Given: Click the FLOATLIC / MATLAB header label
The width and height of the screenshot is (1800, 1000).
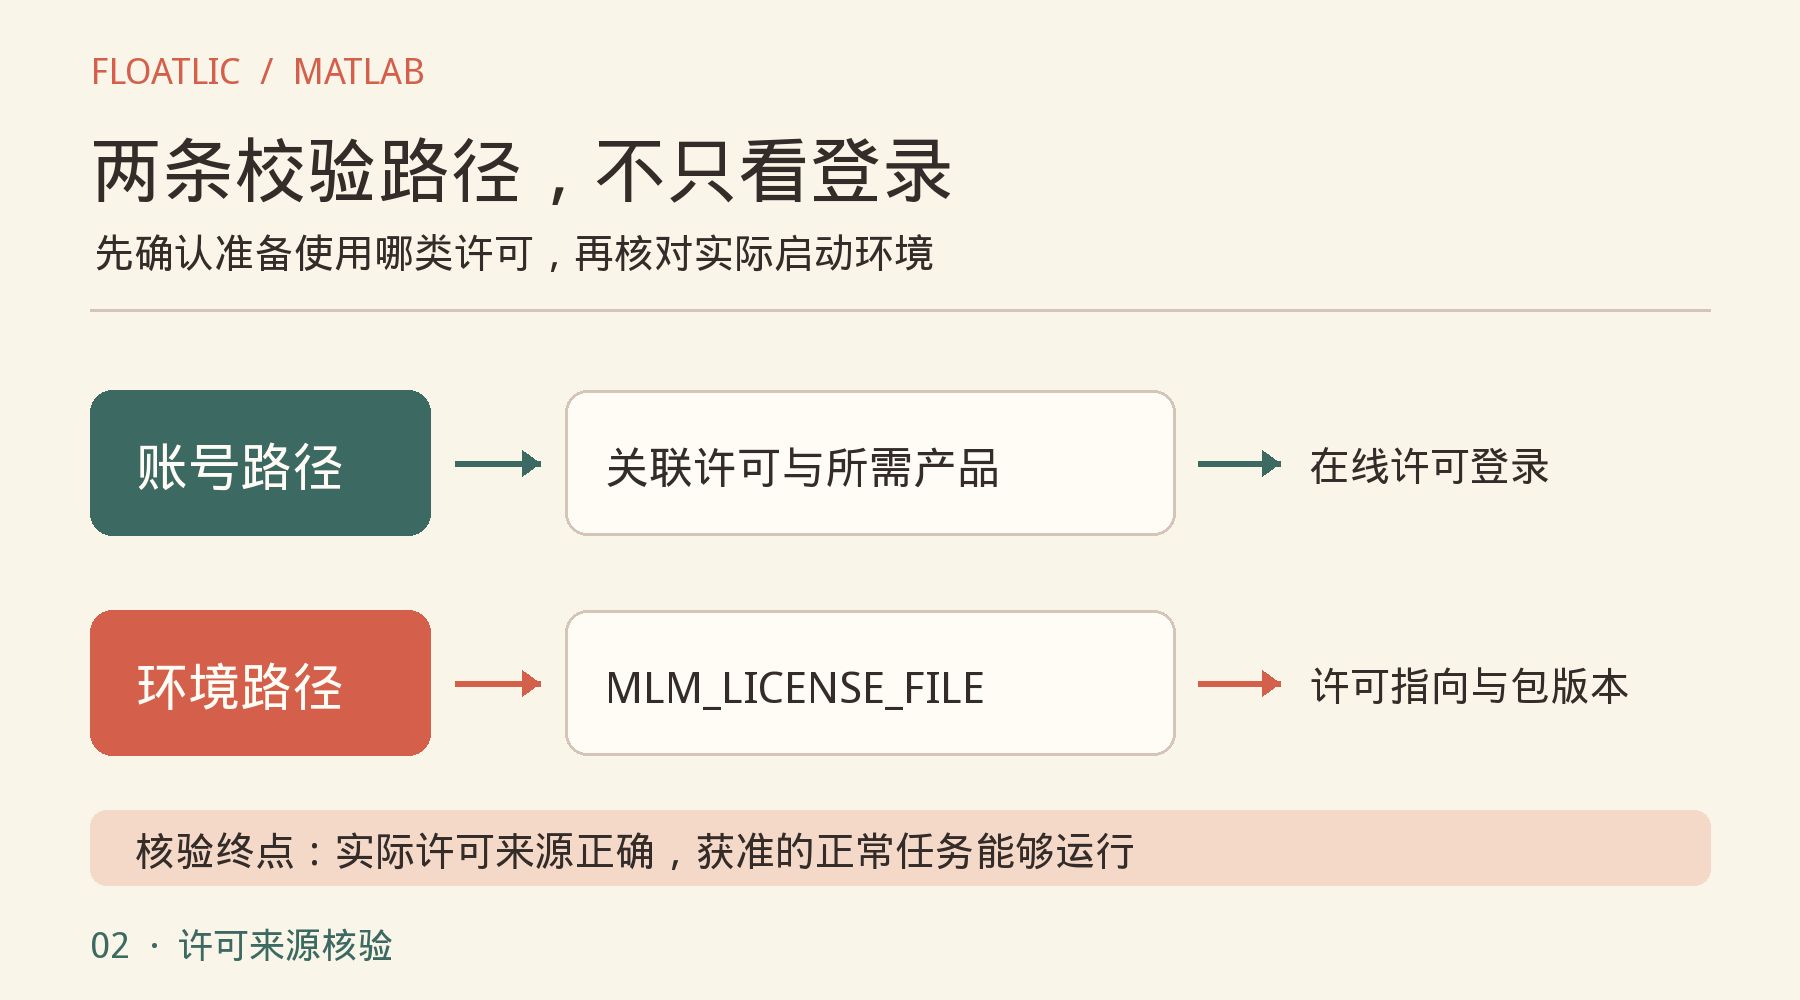Looking at the screenshot, I should [x=258, y=72].
